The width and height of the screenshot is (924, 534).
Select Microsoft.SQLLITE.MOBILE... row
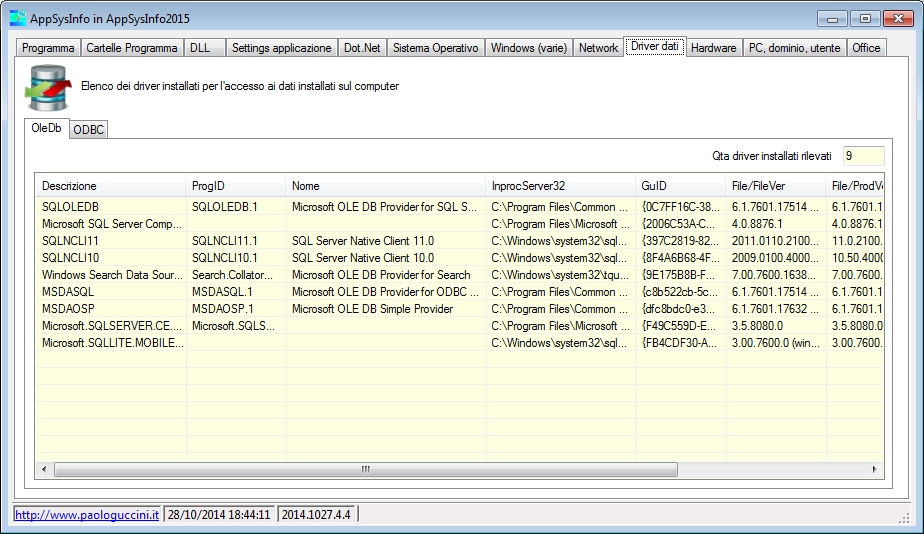[x=460, y=343]
